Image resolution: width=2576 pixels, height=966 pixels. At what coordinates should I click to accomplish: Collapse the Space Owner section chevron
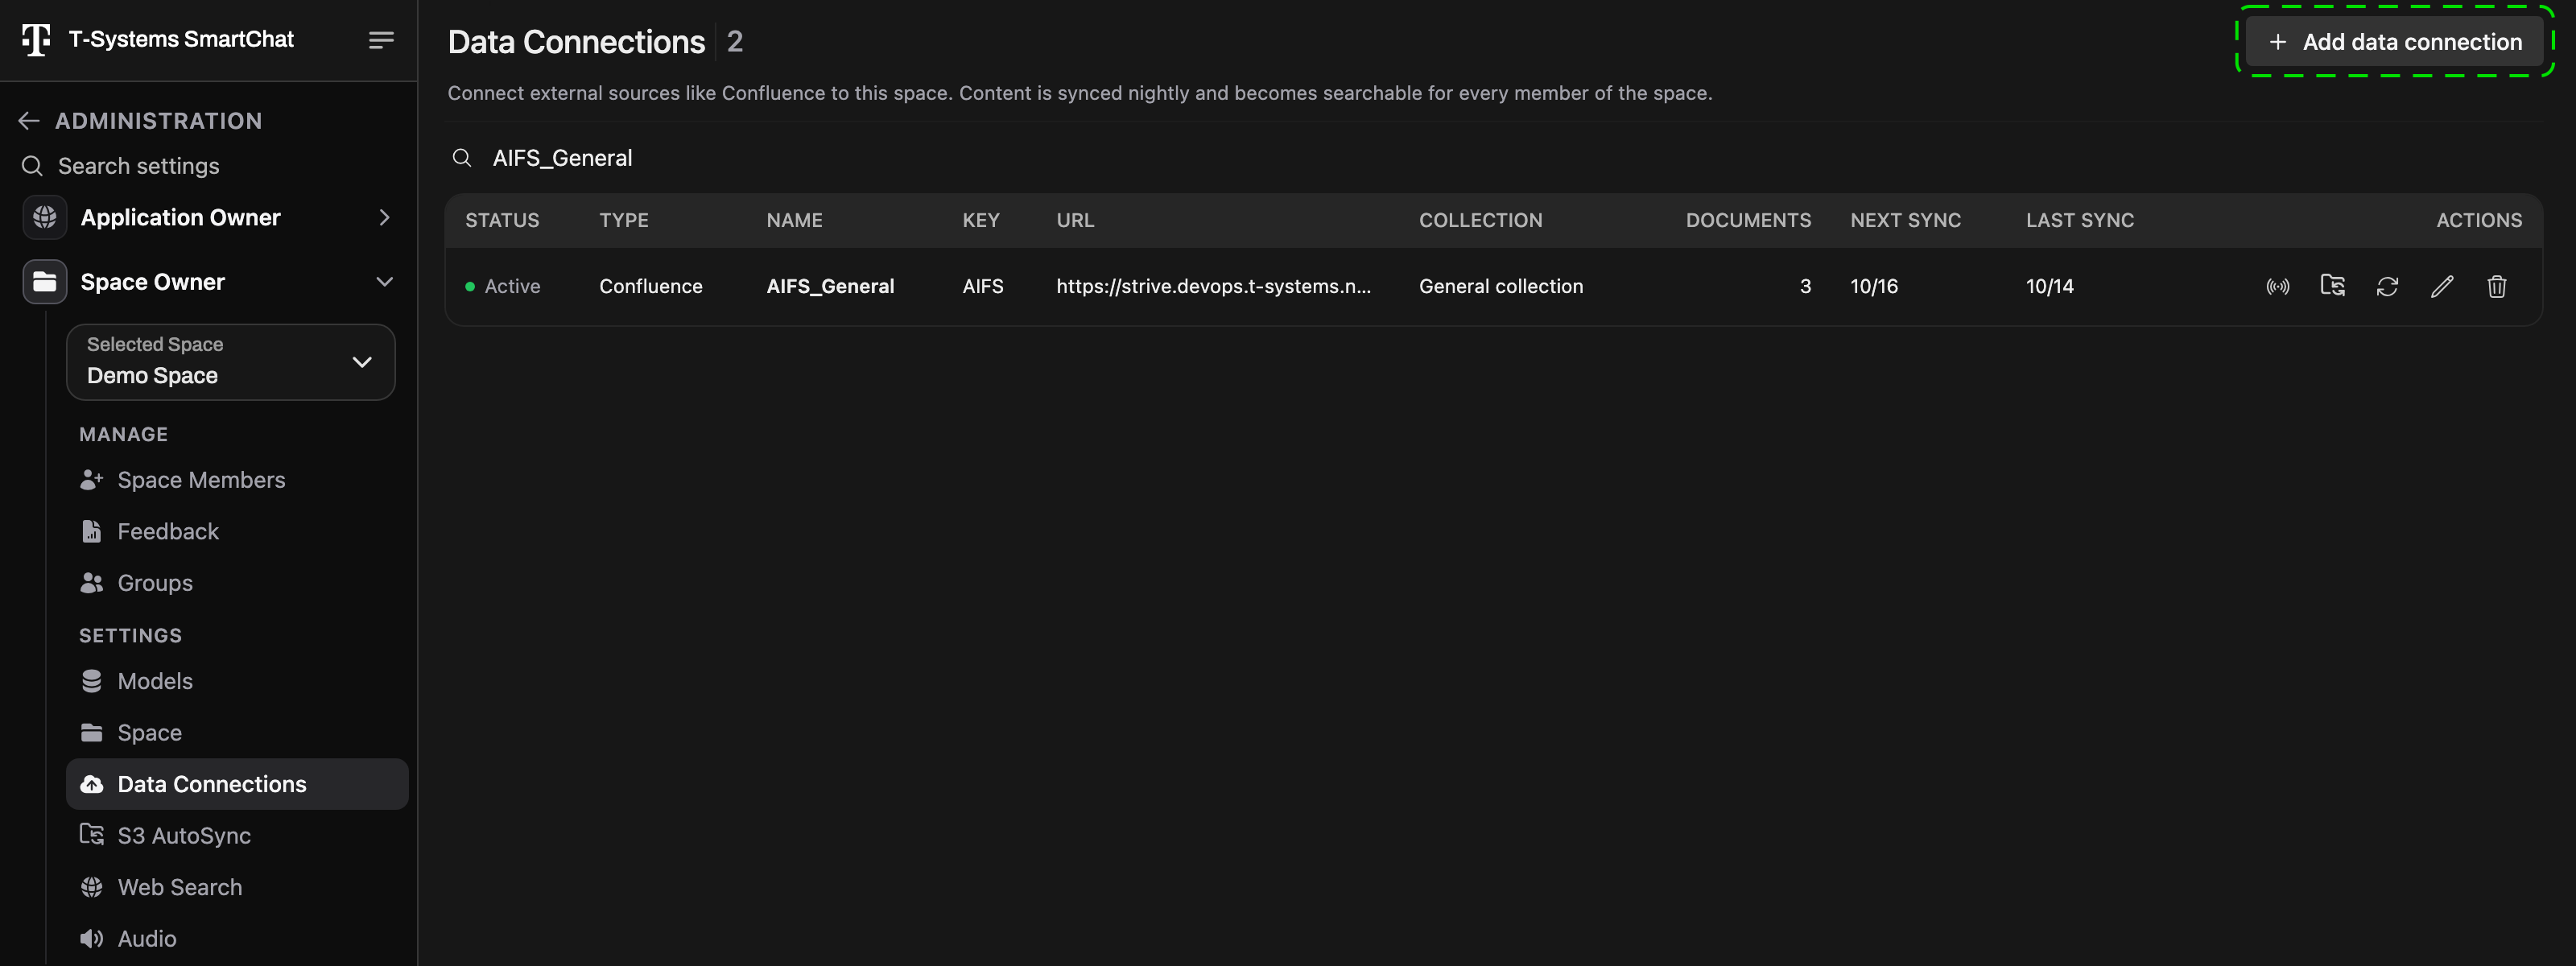[384, 282]
